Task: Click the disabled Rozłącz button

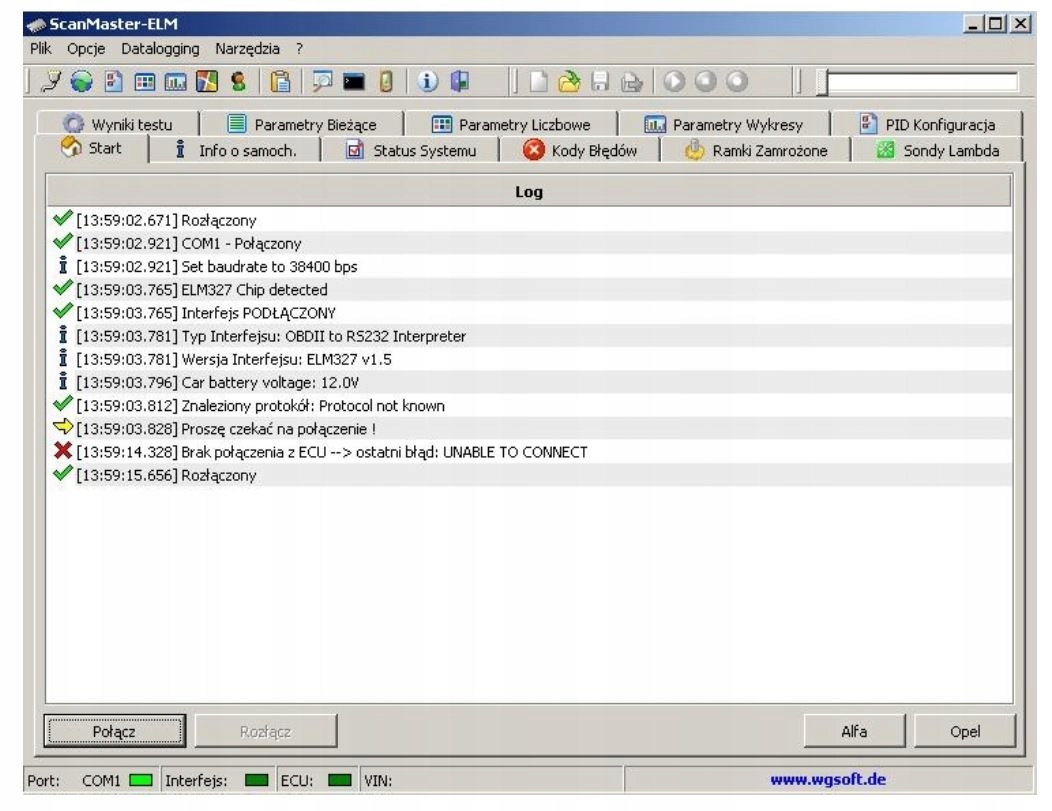Action: (266, 731)
